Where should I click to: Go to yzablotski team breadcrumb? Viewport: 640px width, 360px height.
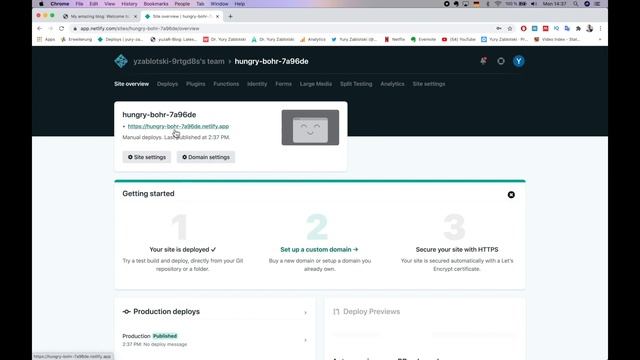(179, 61)
